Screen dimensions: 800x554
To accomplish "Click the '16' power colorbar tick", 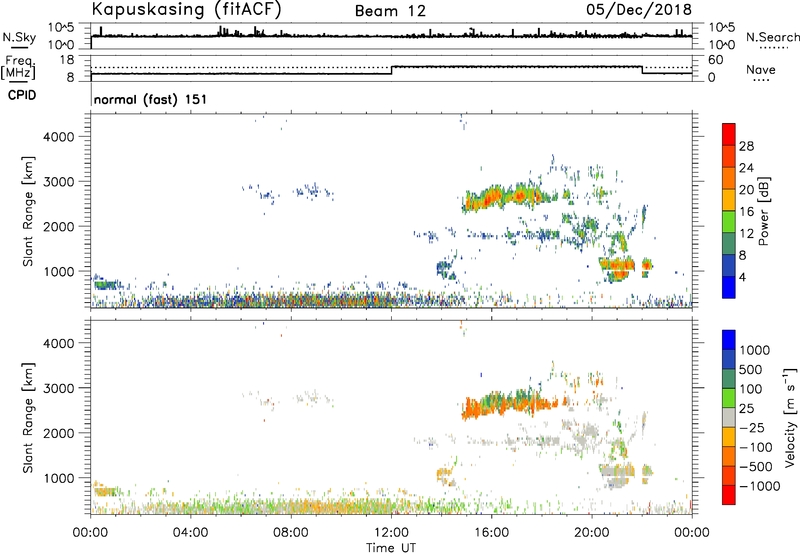I will pos(746,212).
